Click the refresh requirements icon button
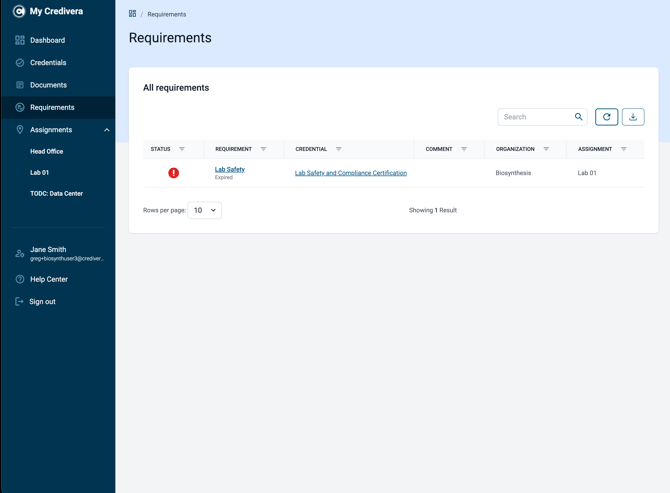Screen dimensions: 670x493 click(x=606, y=117)
